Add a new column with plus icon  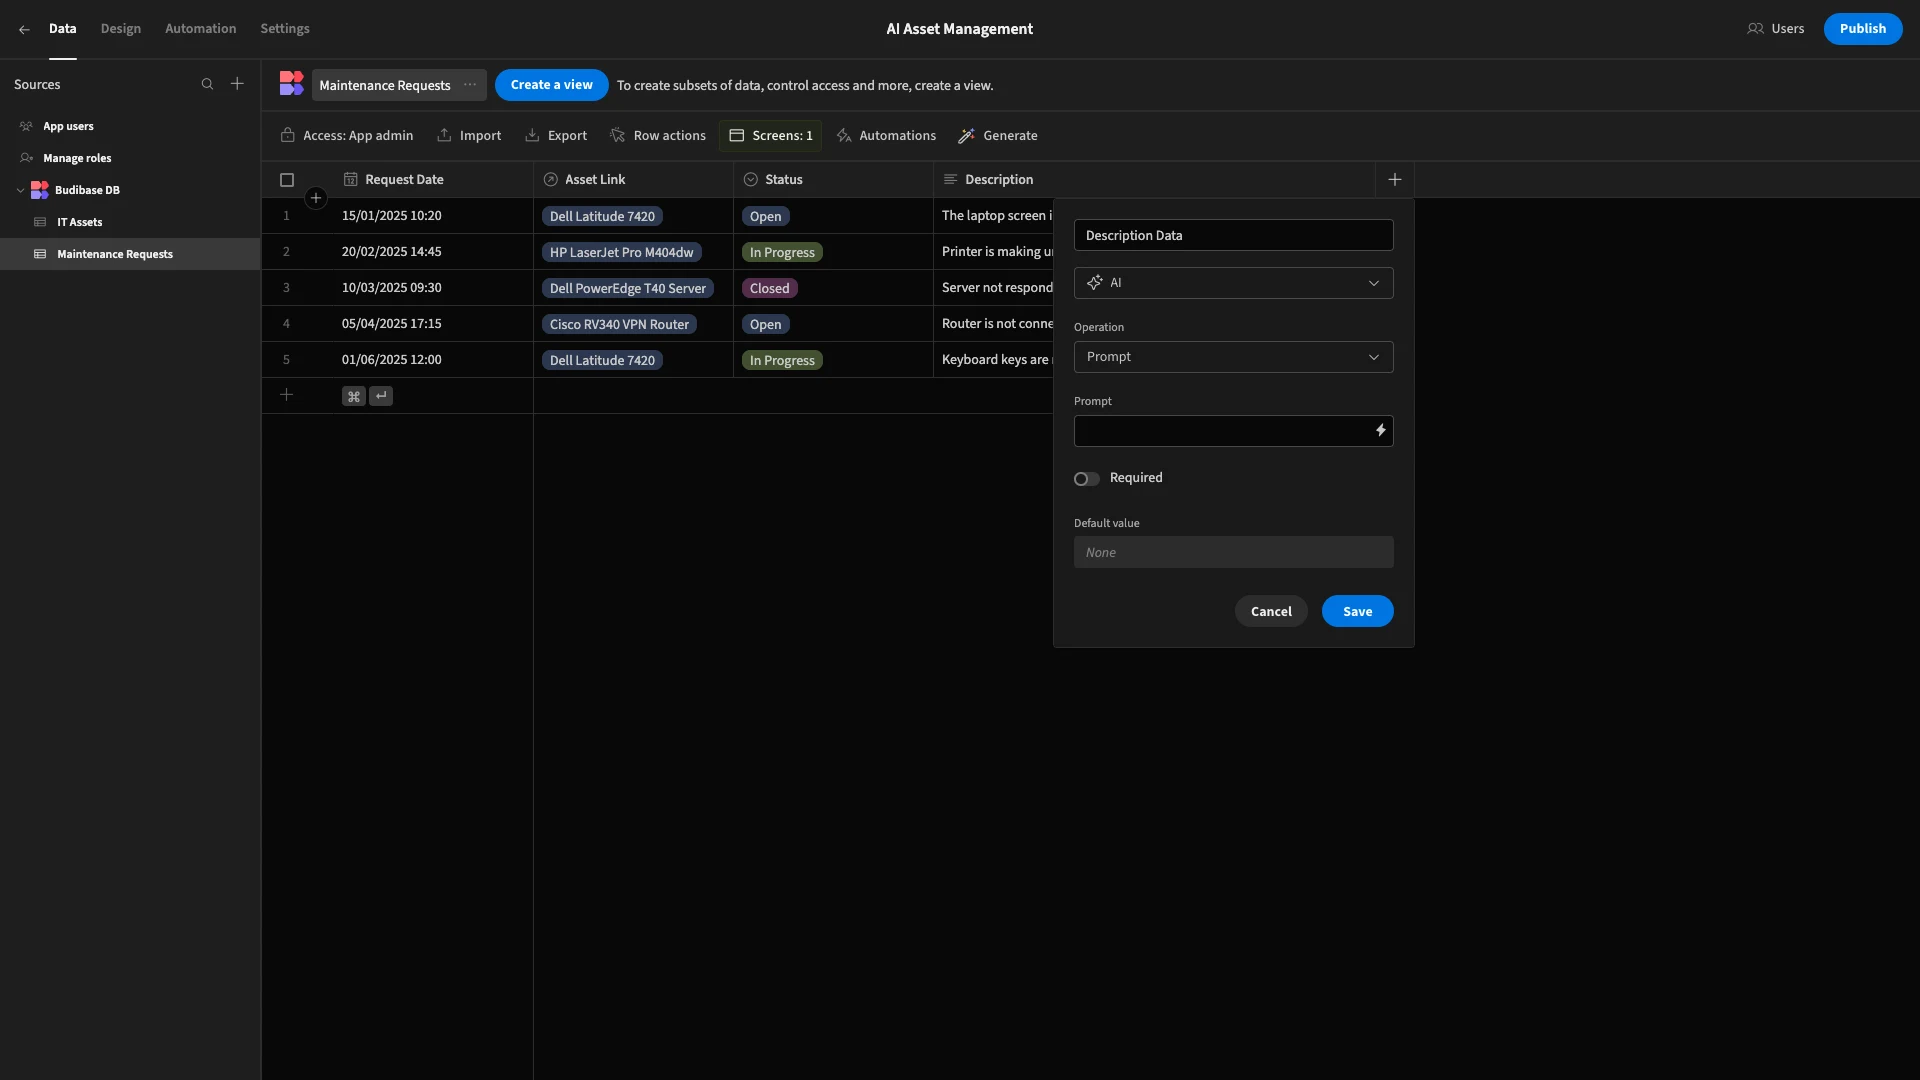point(1395,180)
